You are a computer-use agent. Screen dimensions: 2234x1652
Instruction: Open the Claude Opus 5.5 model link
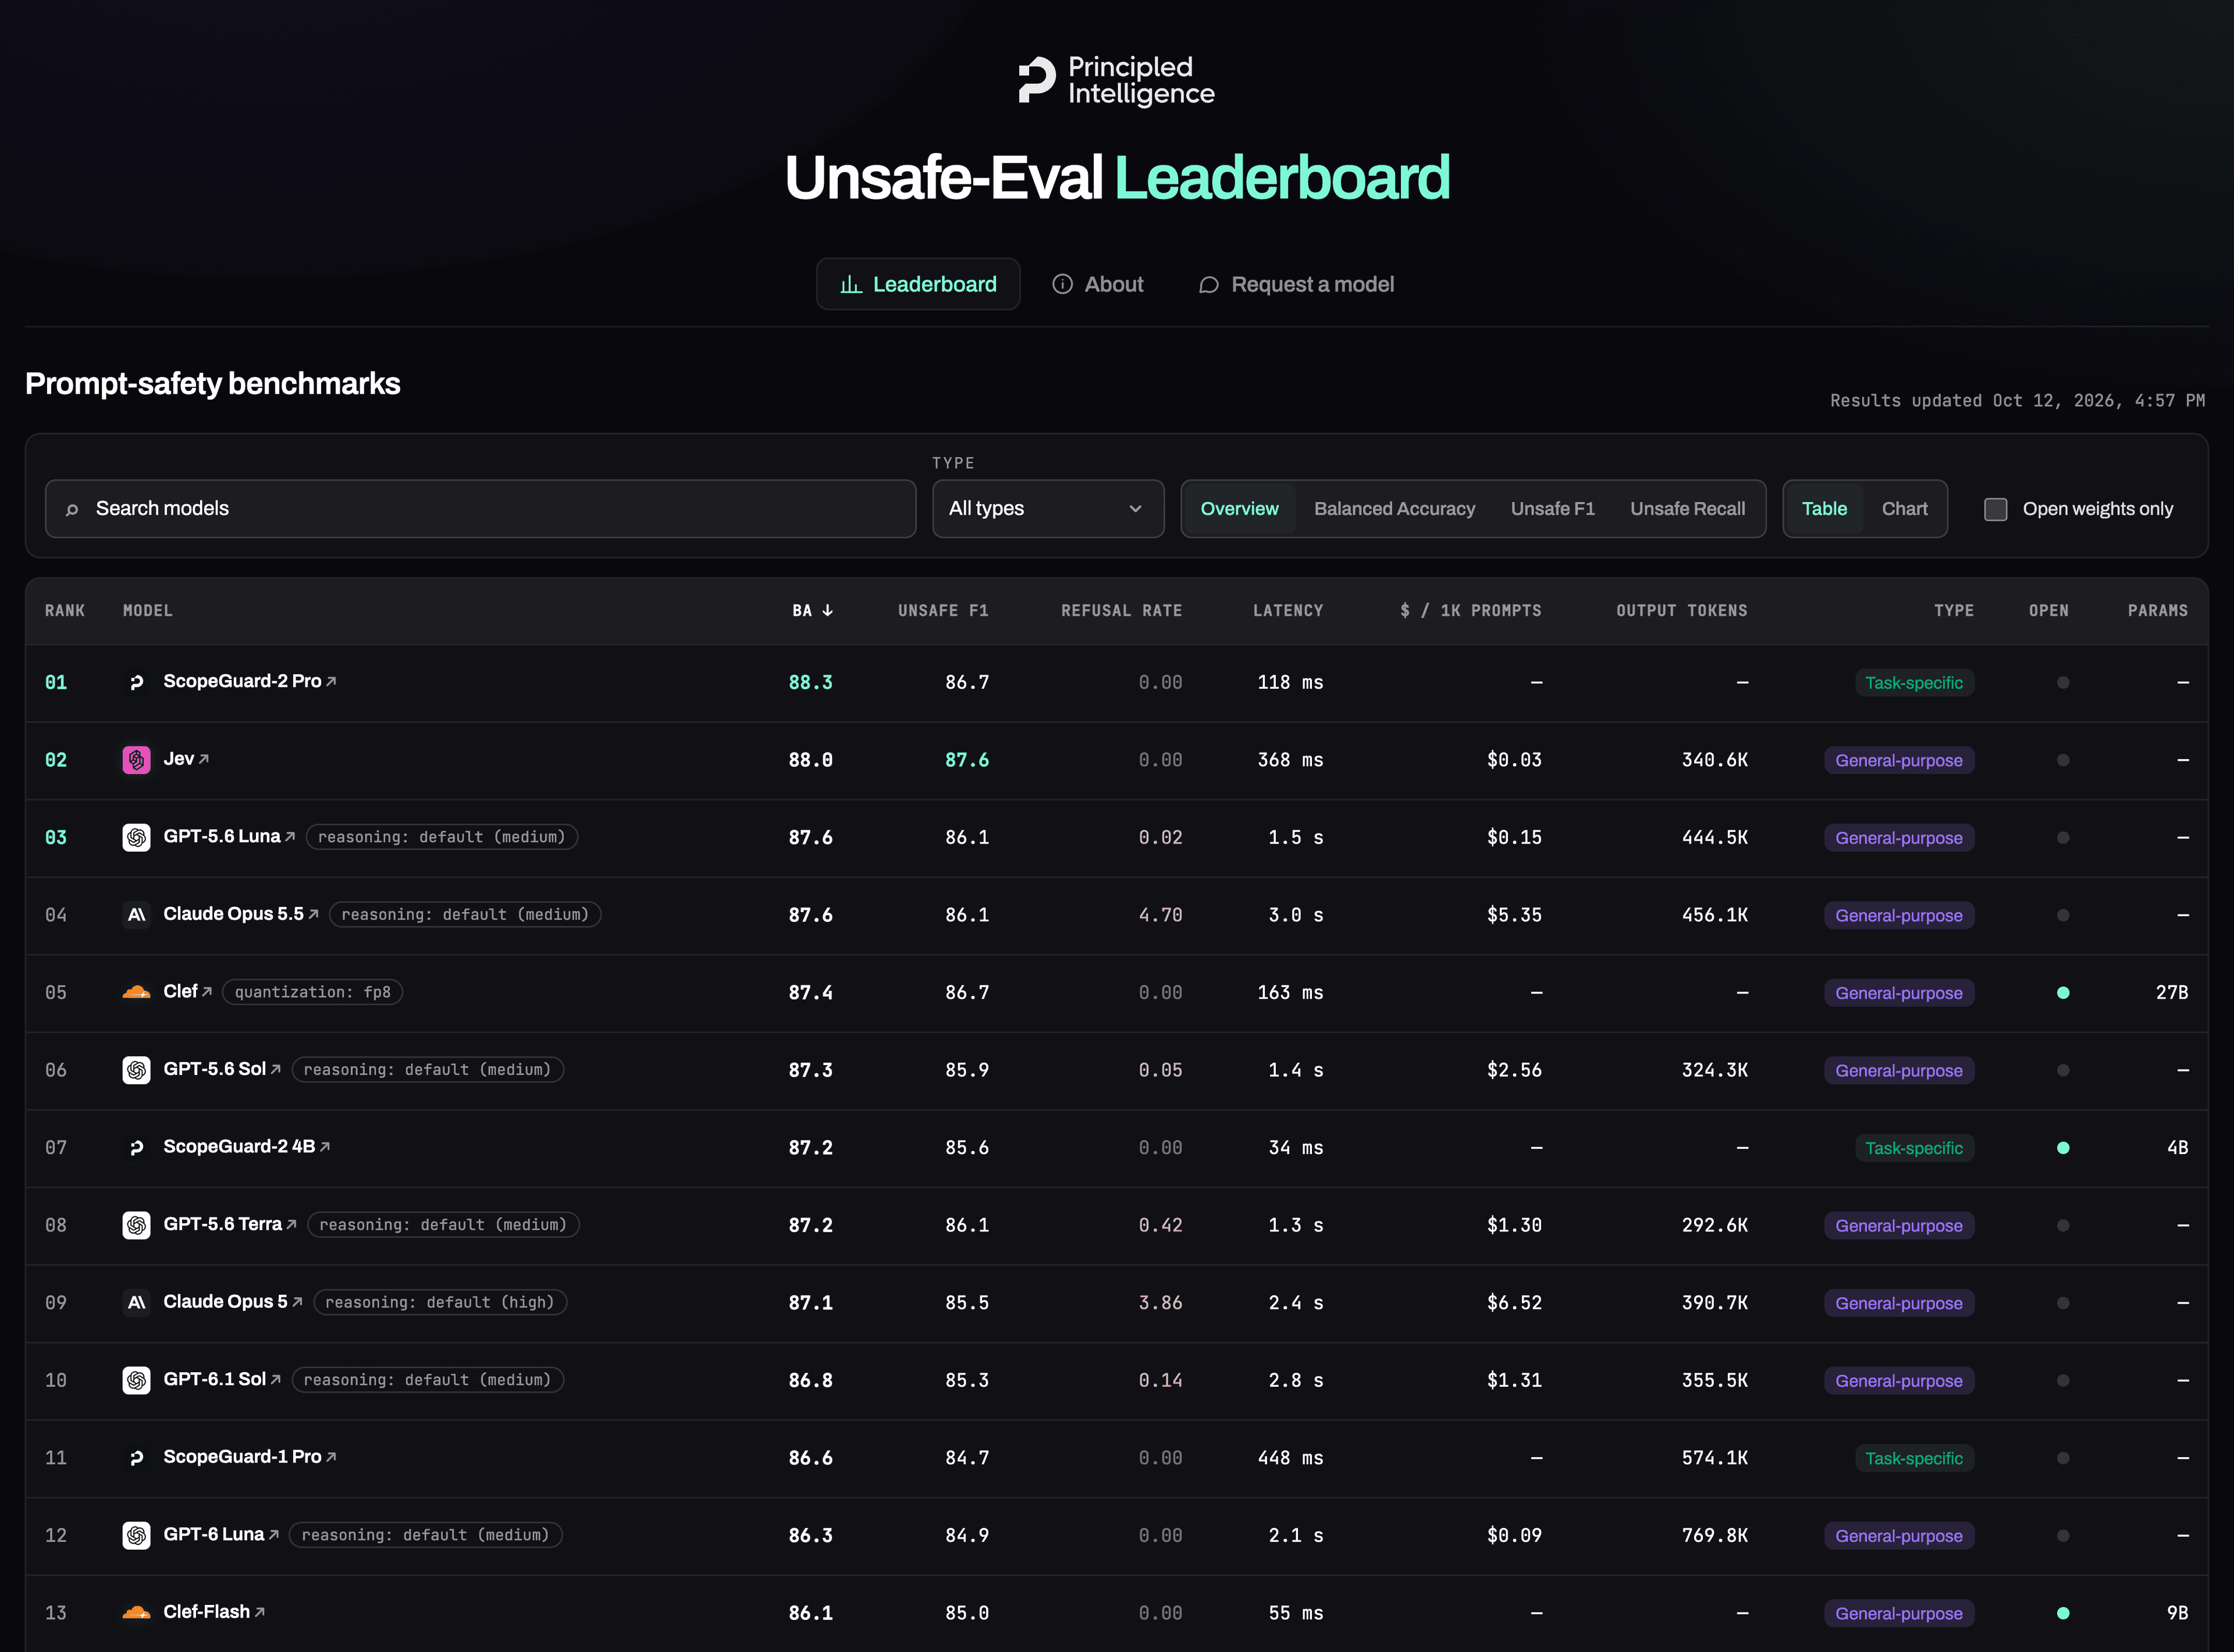(x=241, y=914)
